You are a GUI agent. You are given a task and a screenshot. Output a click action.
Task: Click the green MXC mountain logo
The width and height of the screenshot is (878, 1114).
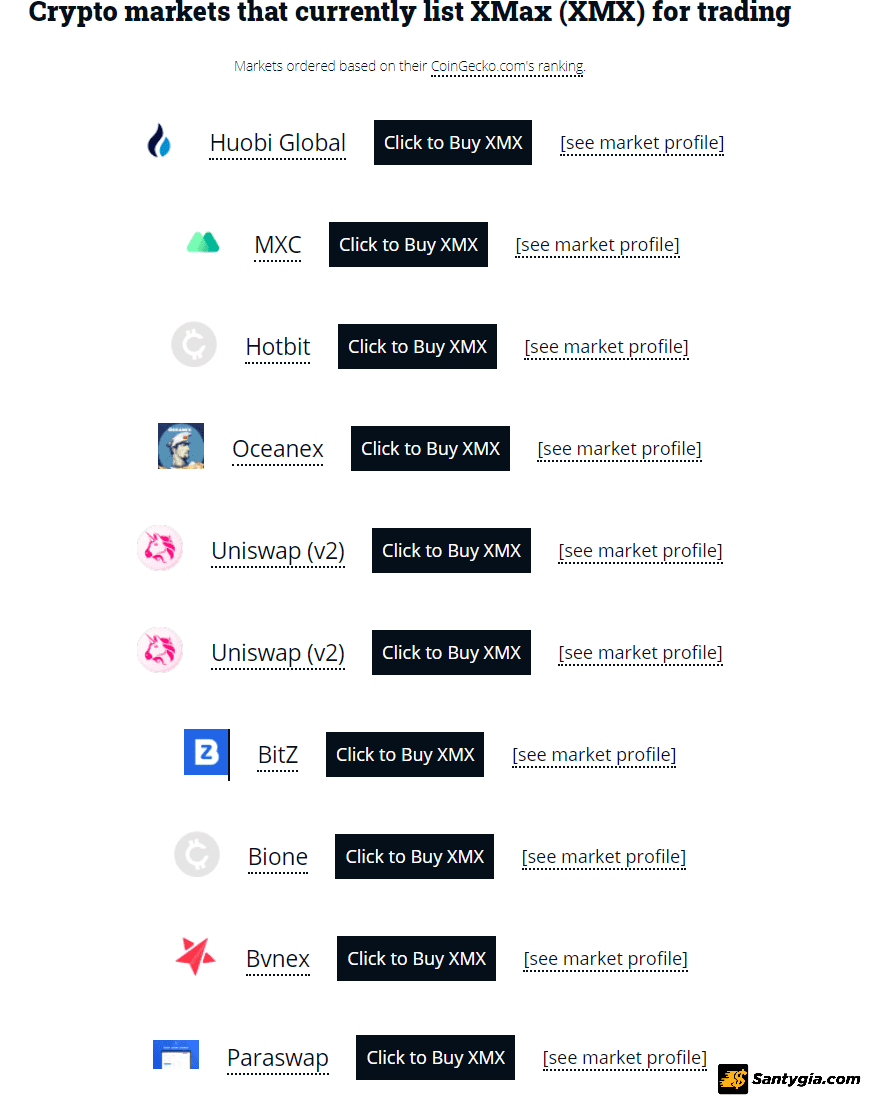[x=203, y=243]
